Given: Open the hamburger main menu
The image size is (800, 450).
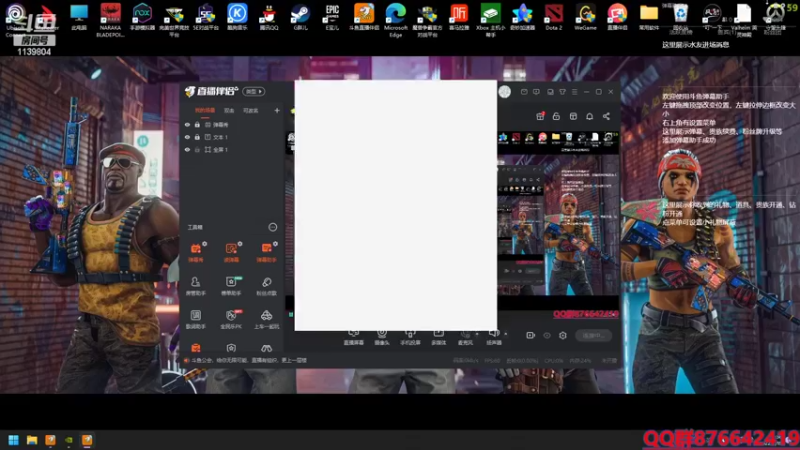Looking at the screenshot, I should point(574,92).
